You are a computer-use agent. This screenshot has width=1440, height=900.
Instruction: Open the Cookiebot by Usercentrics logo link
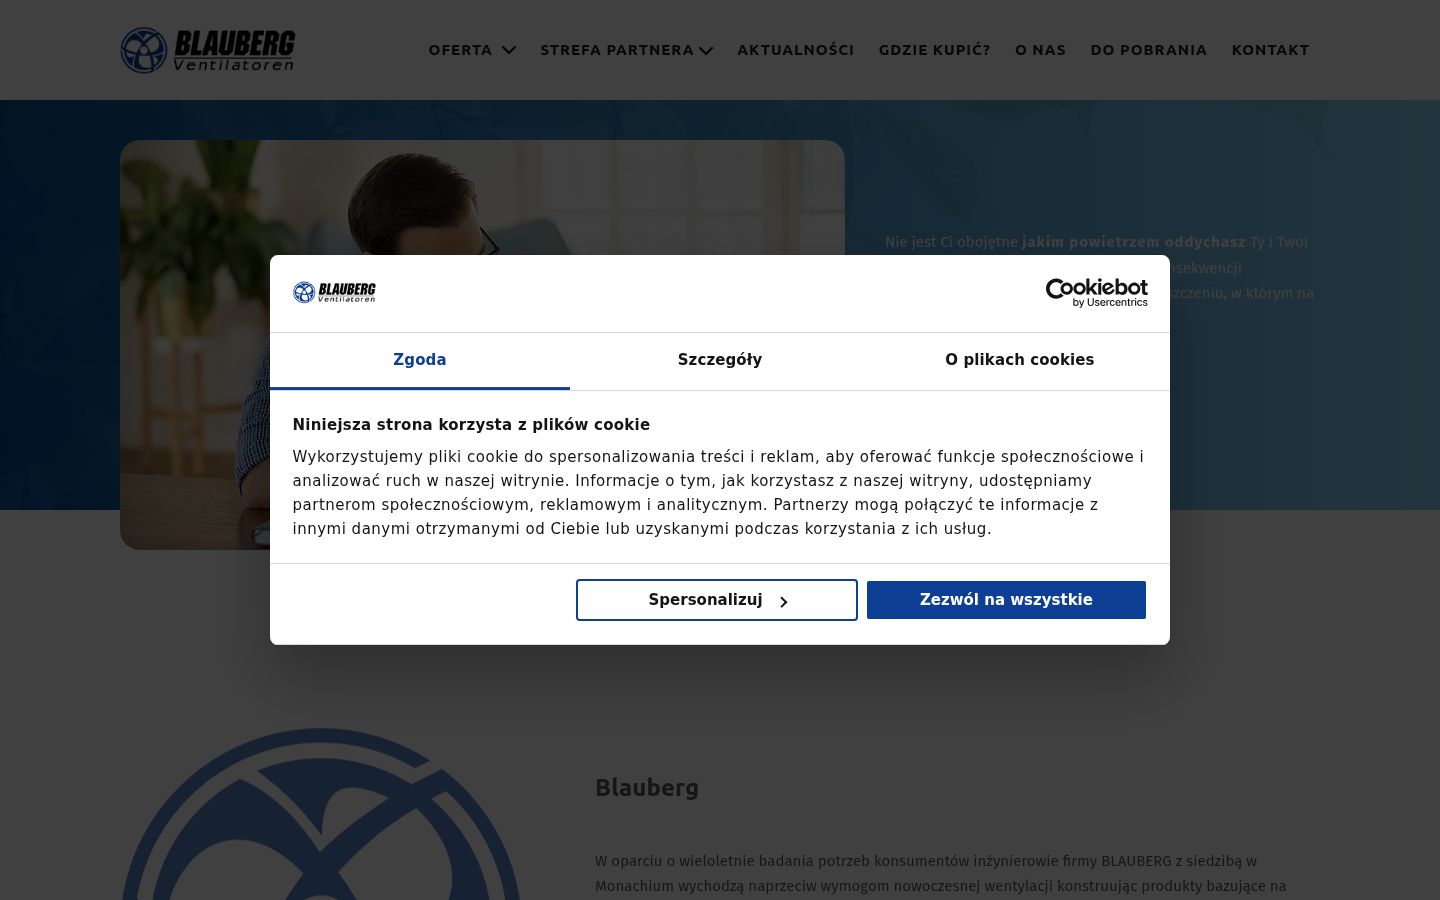1097,293
